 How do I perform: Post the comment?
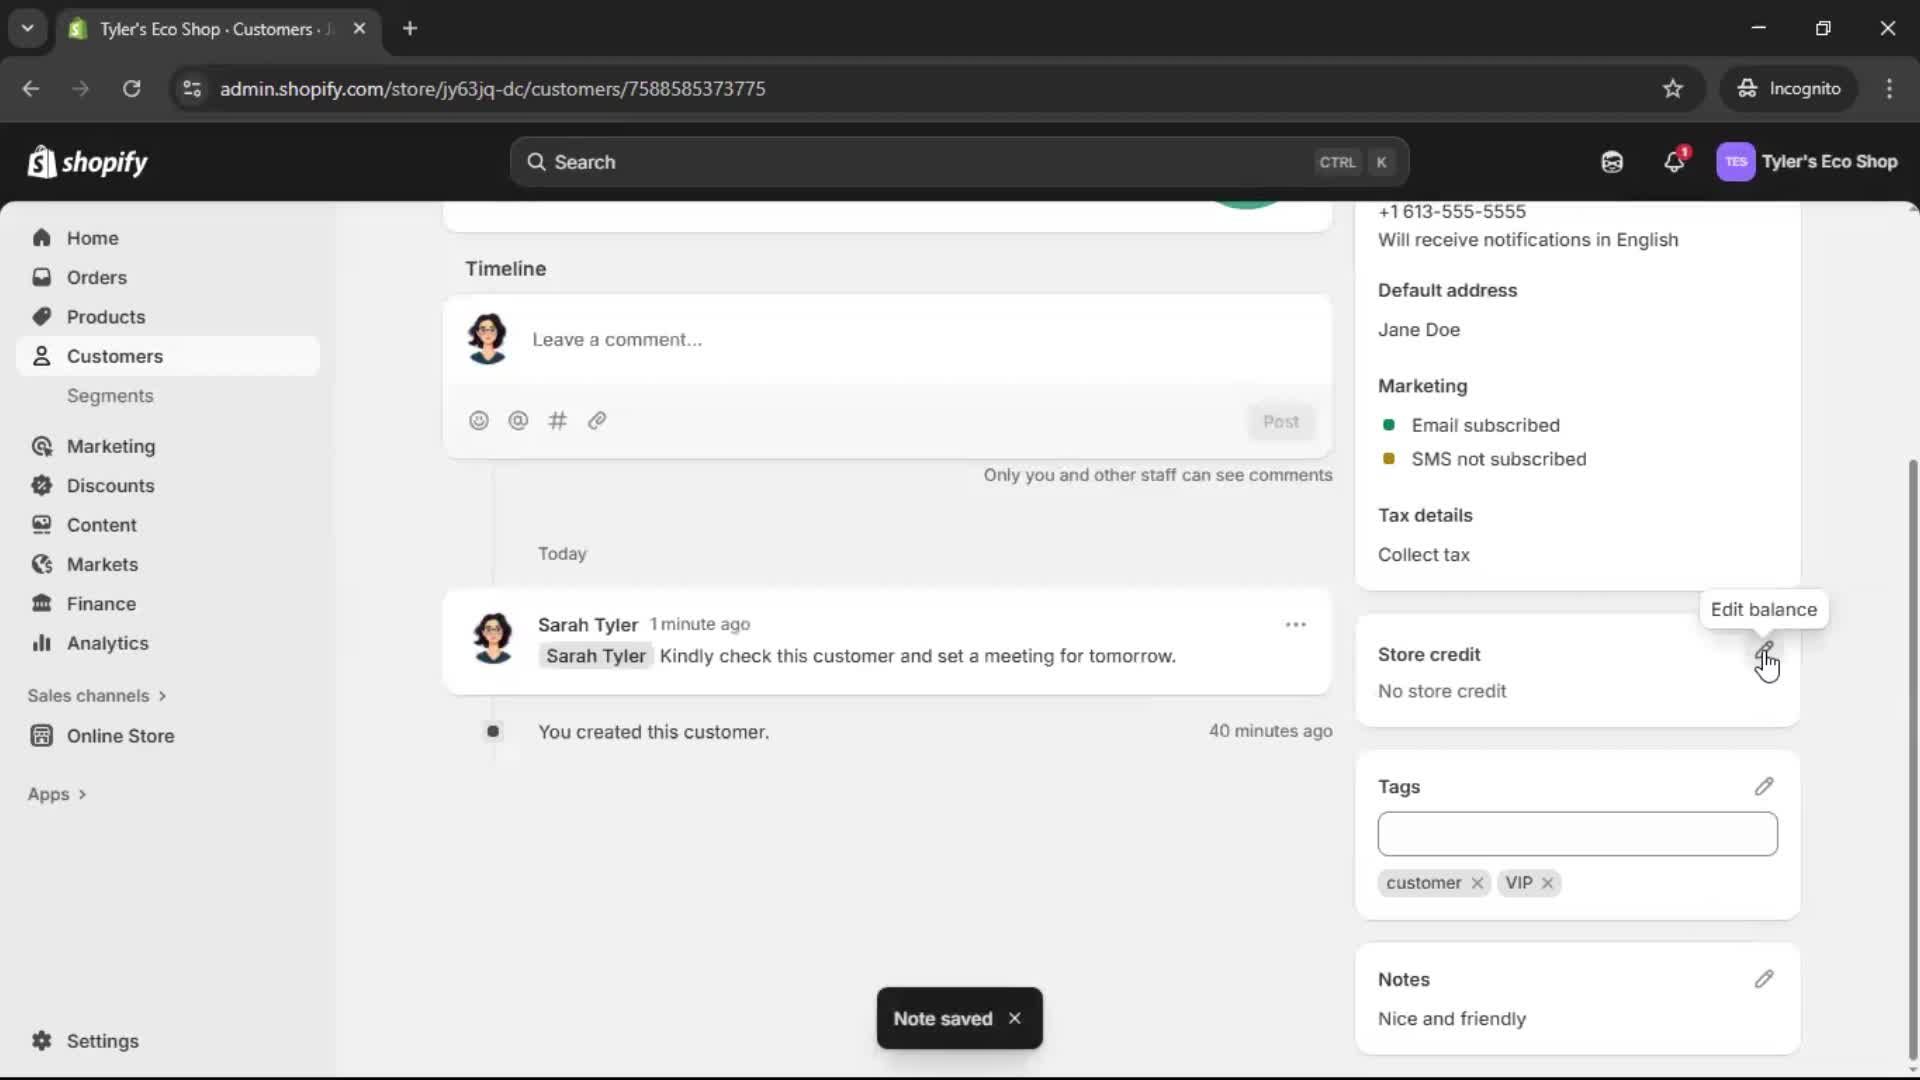1281,421
